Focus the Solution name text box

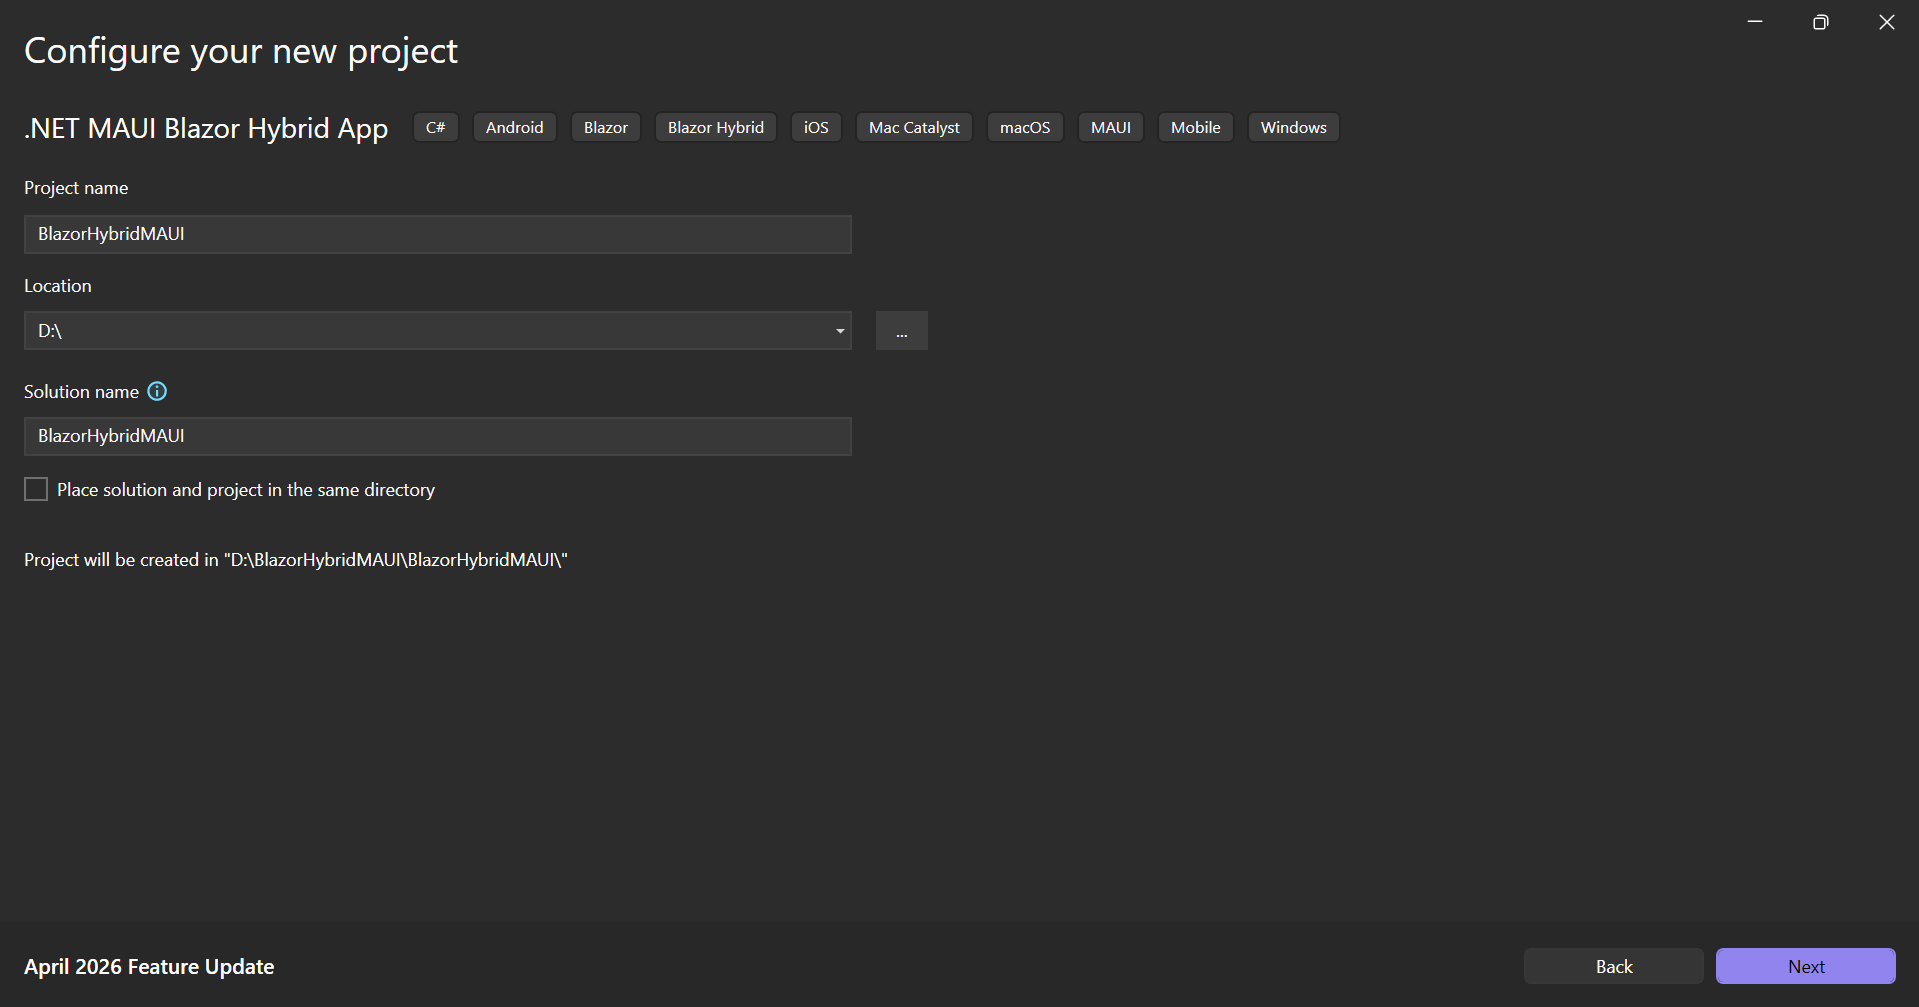(x=438, y=436)
